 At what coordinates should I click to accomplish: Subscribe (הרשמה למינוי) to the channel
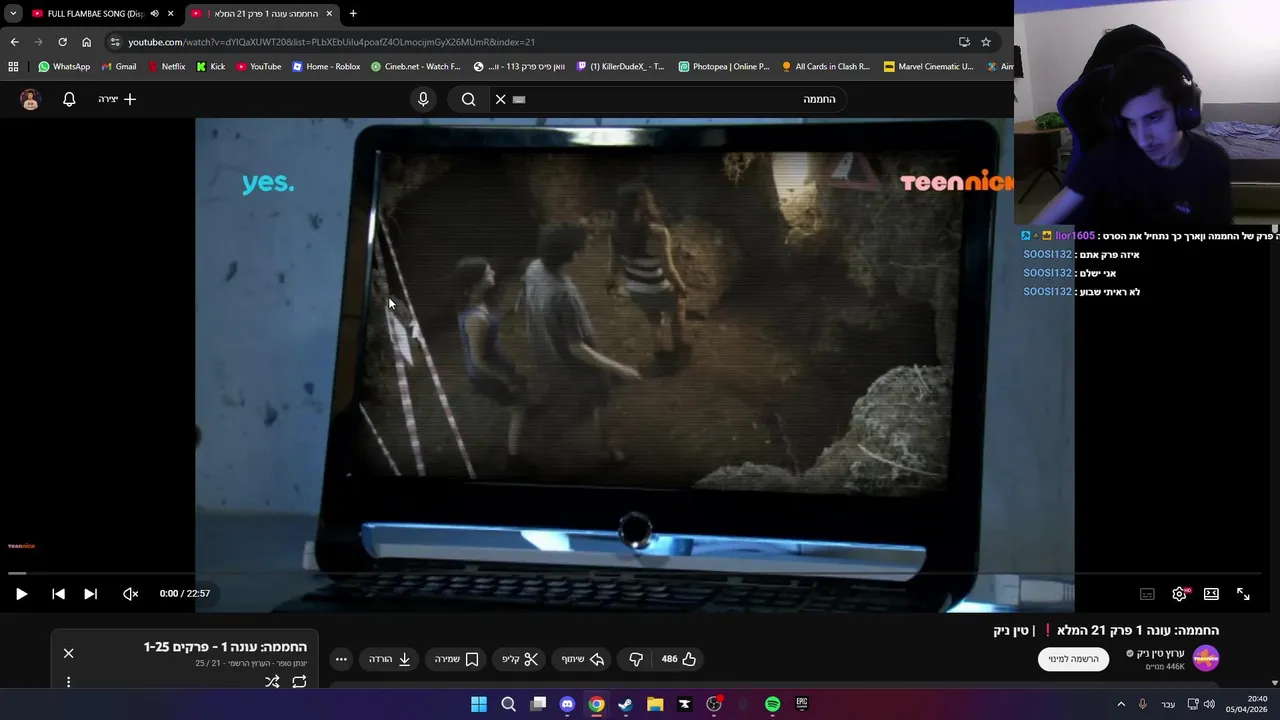pyautogui.click(x=1073, y=659)
